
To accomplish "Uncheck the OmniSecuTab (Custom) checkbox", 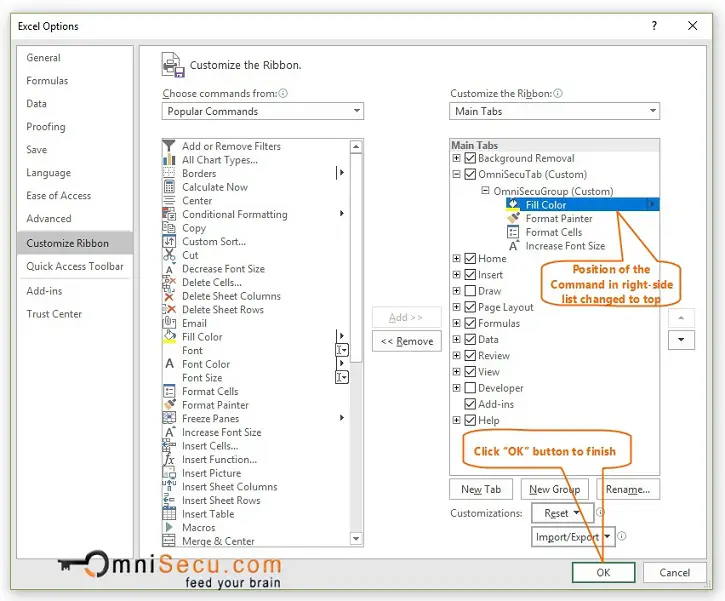I will [x=470, y=174].
